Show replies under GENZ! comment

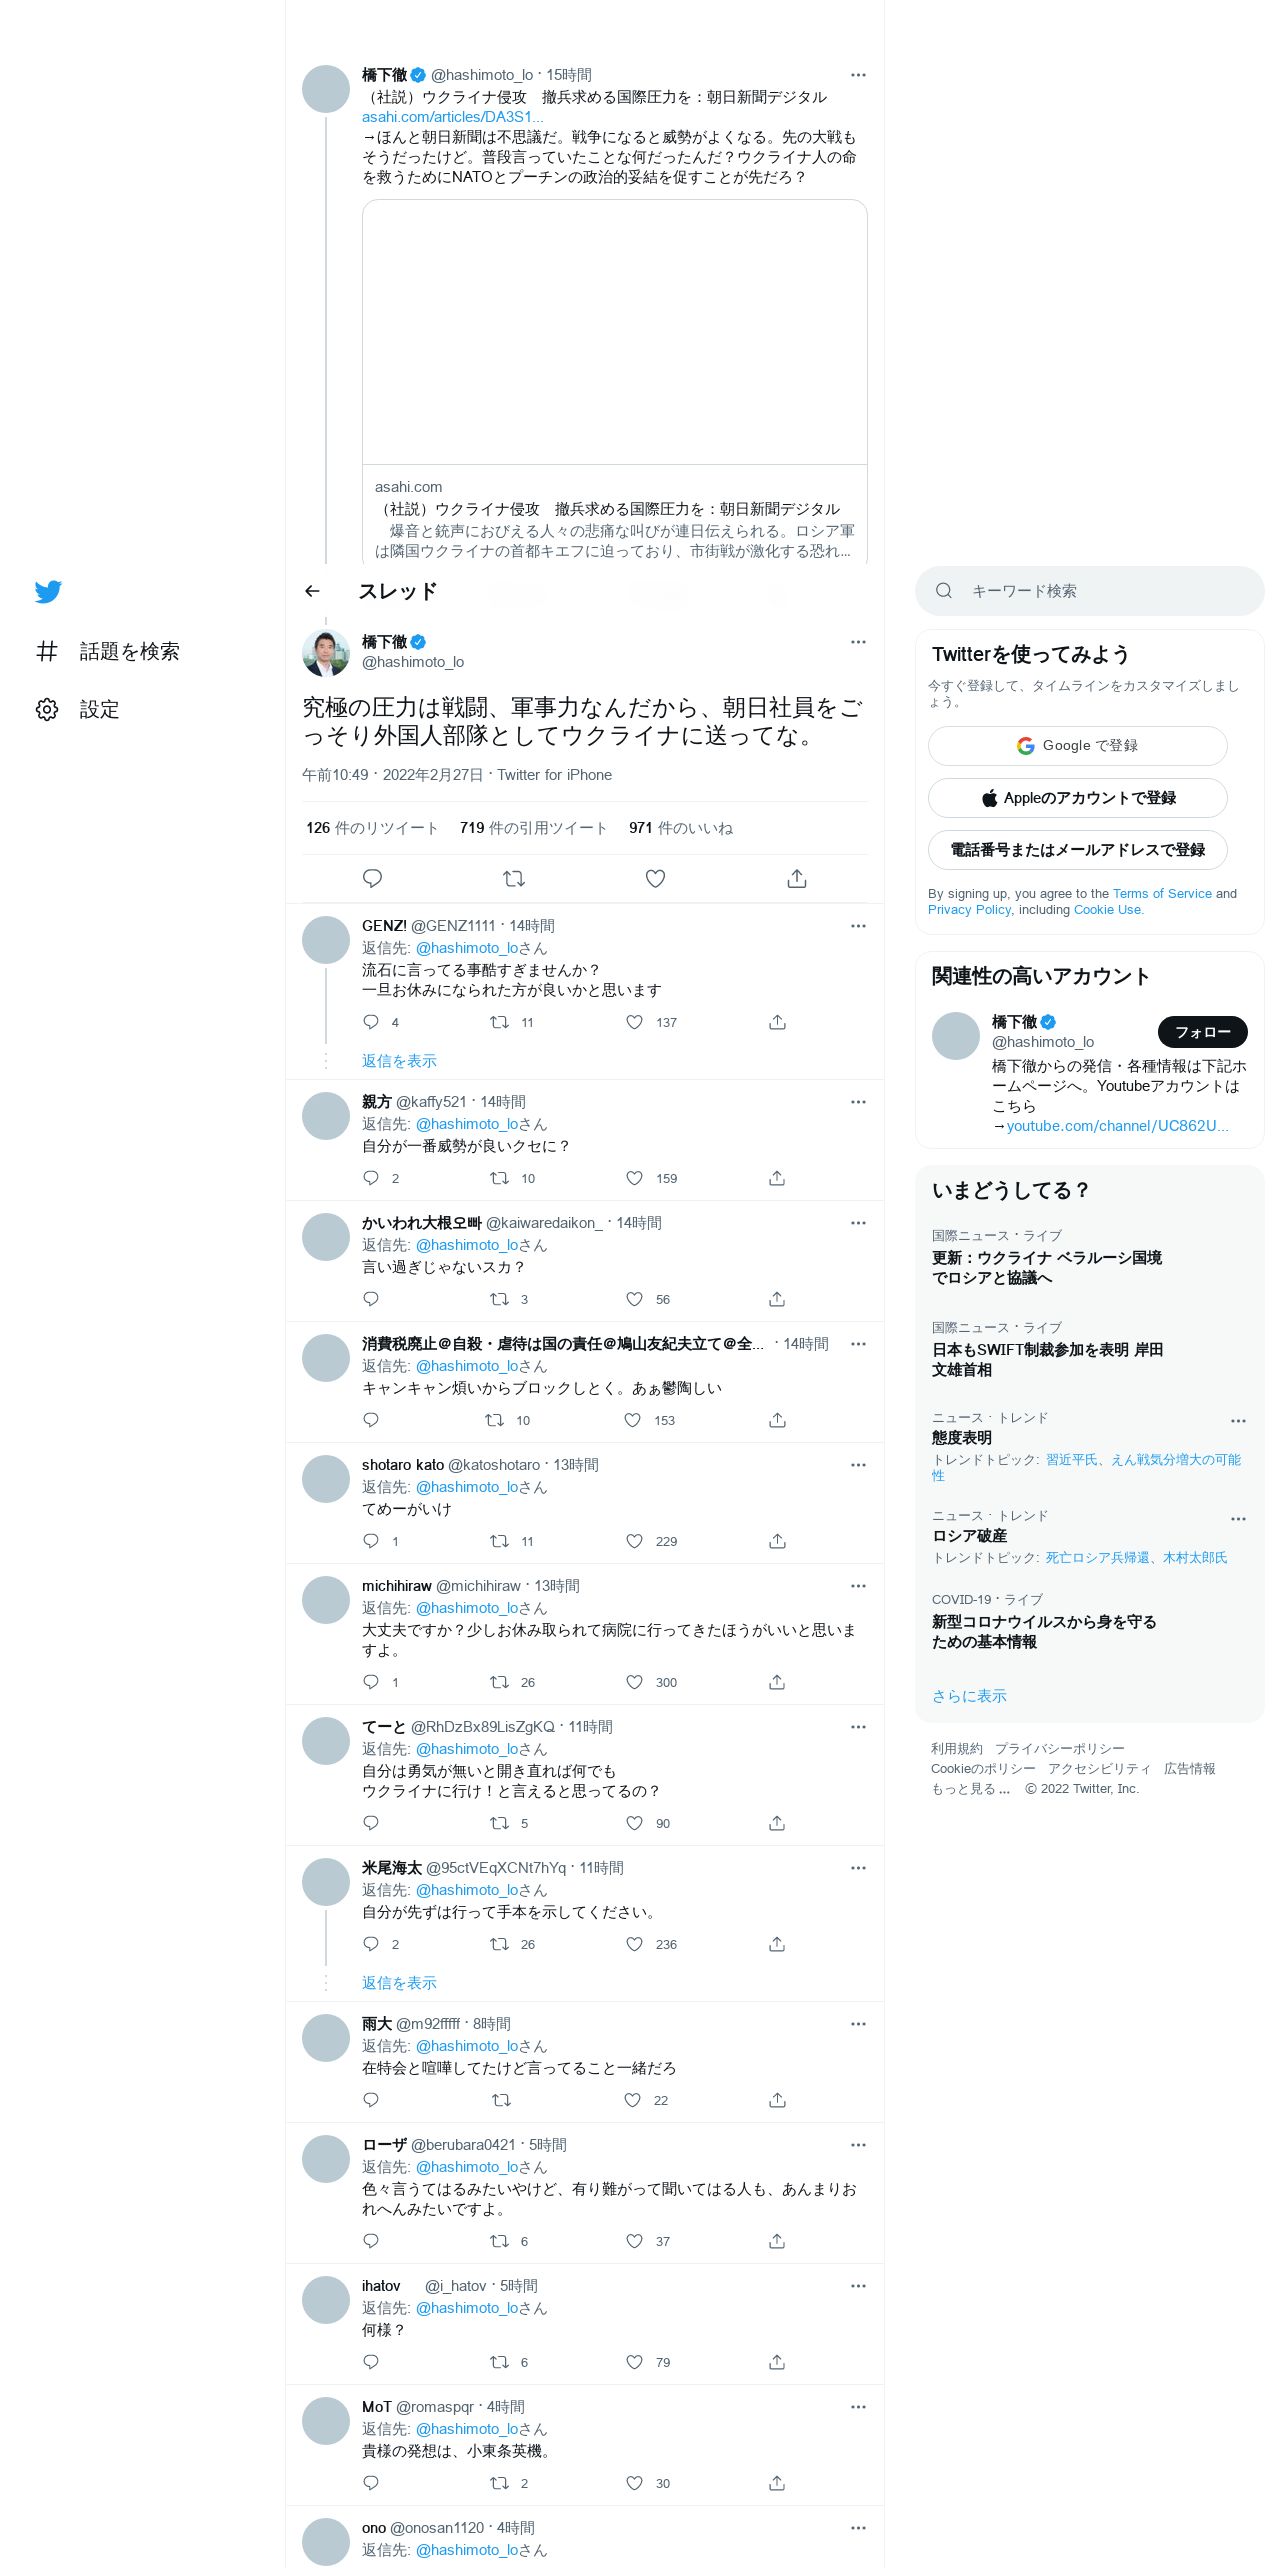pyautogui.click(x=399, y=1061)
